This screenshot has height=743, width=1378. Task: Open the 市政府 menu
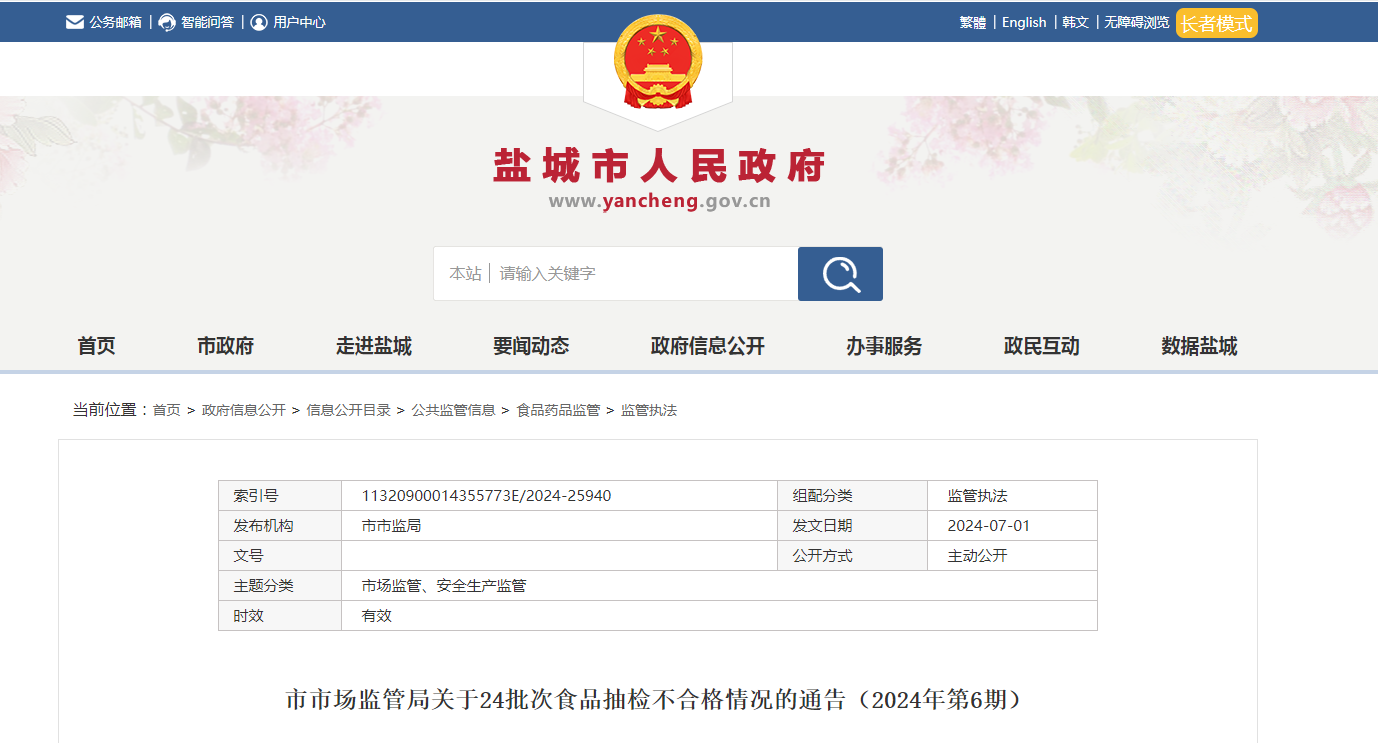(x=225, y=346)
